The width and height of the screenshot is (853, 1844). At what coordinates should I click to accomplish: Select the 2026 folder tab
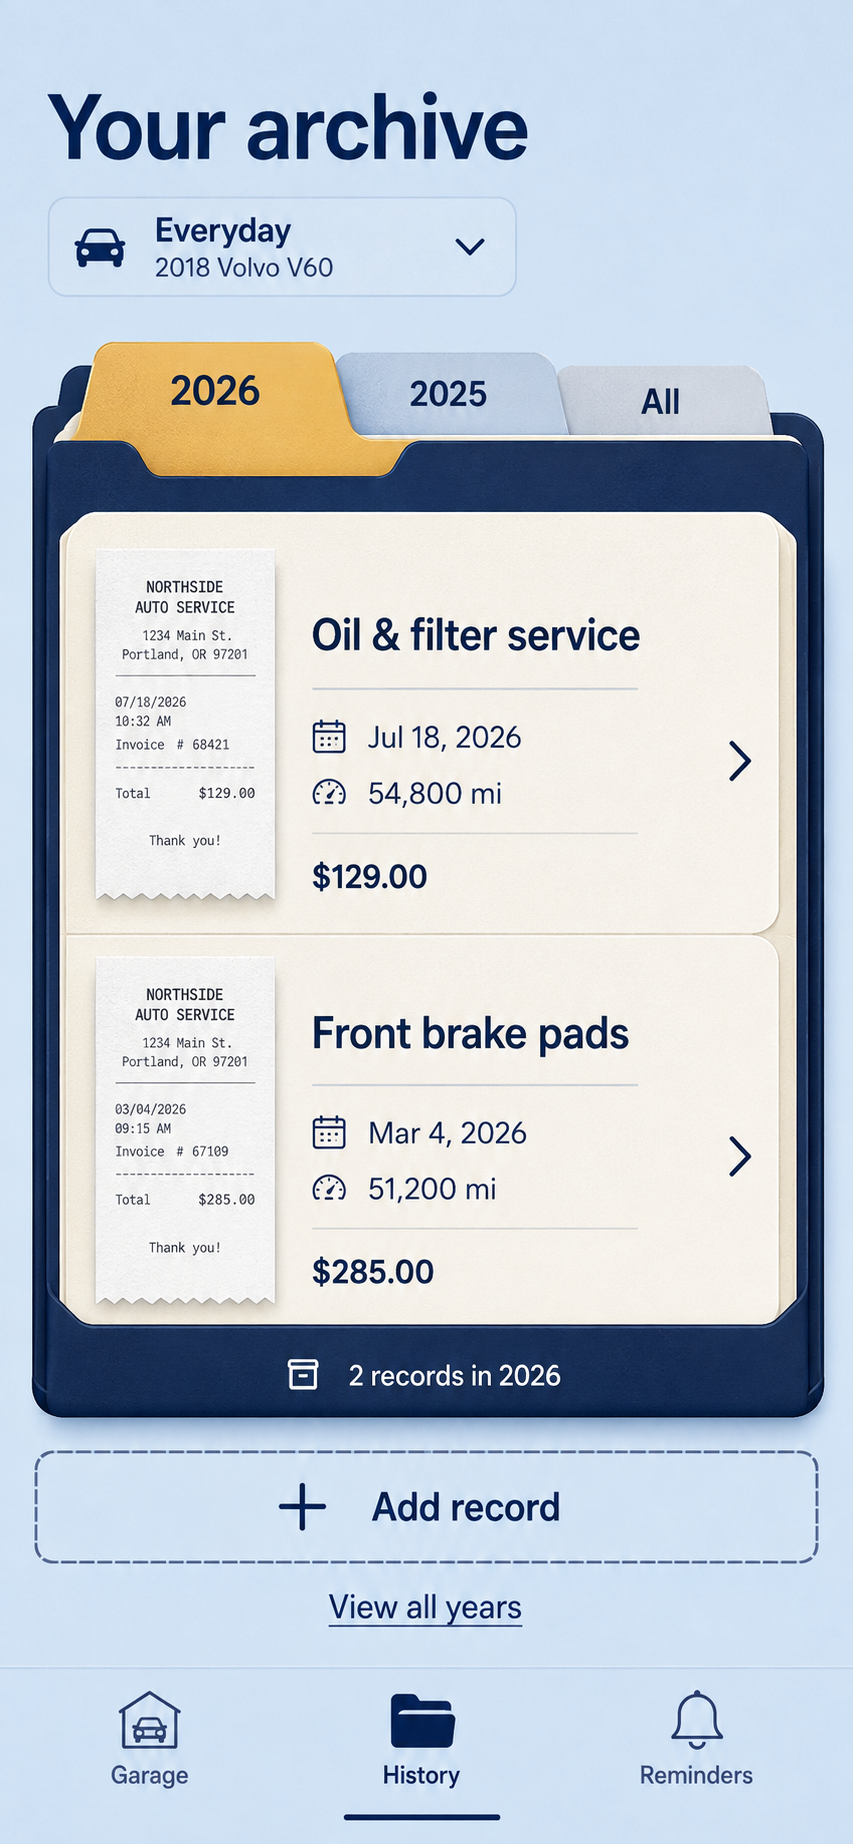[x=214, y=391]
